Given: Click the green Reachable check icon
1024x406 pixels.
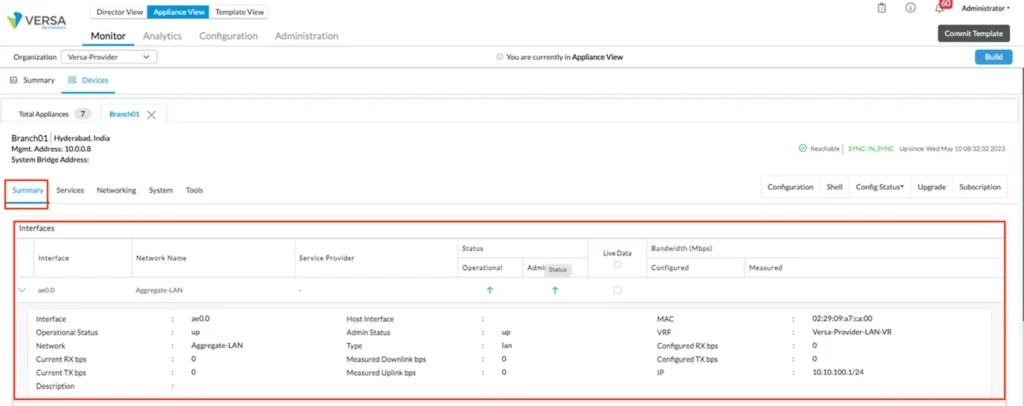Looking at the screenshot, I should tap(802, 148).
